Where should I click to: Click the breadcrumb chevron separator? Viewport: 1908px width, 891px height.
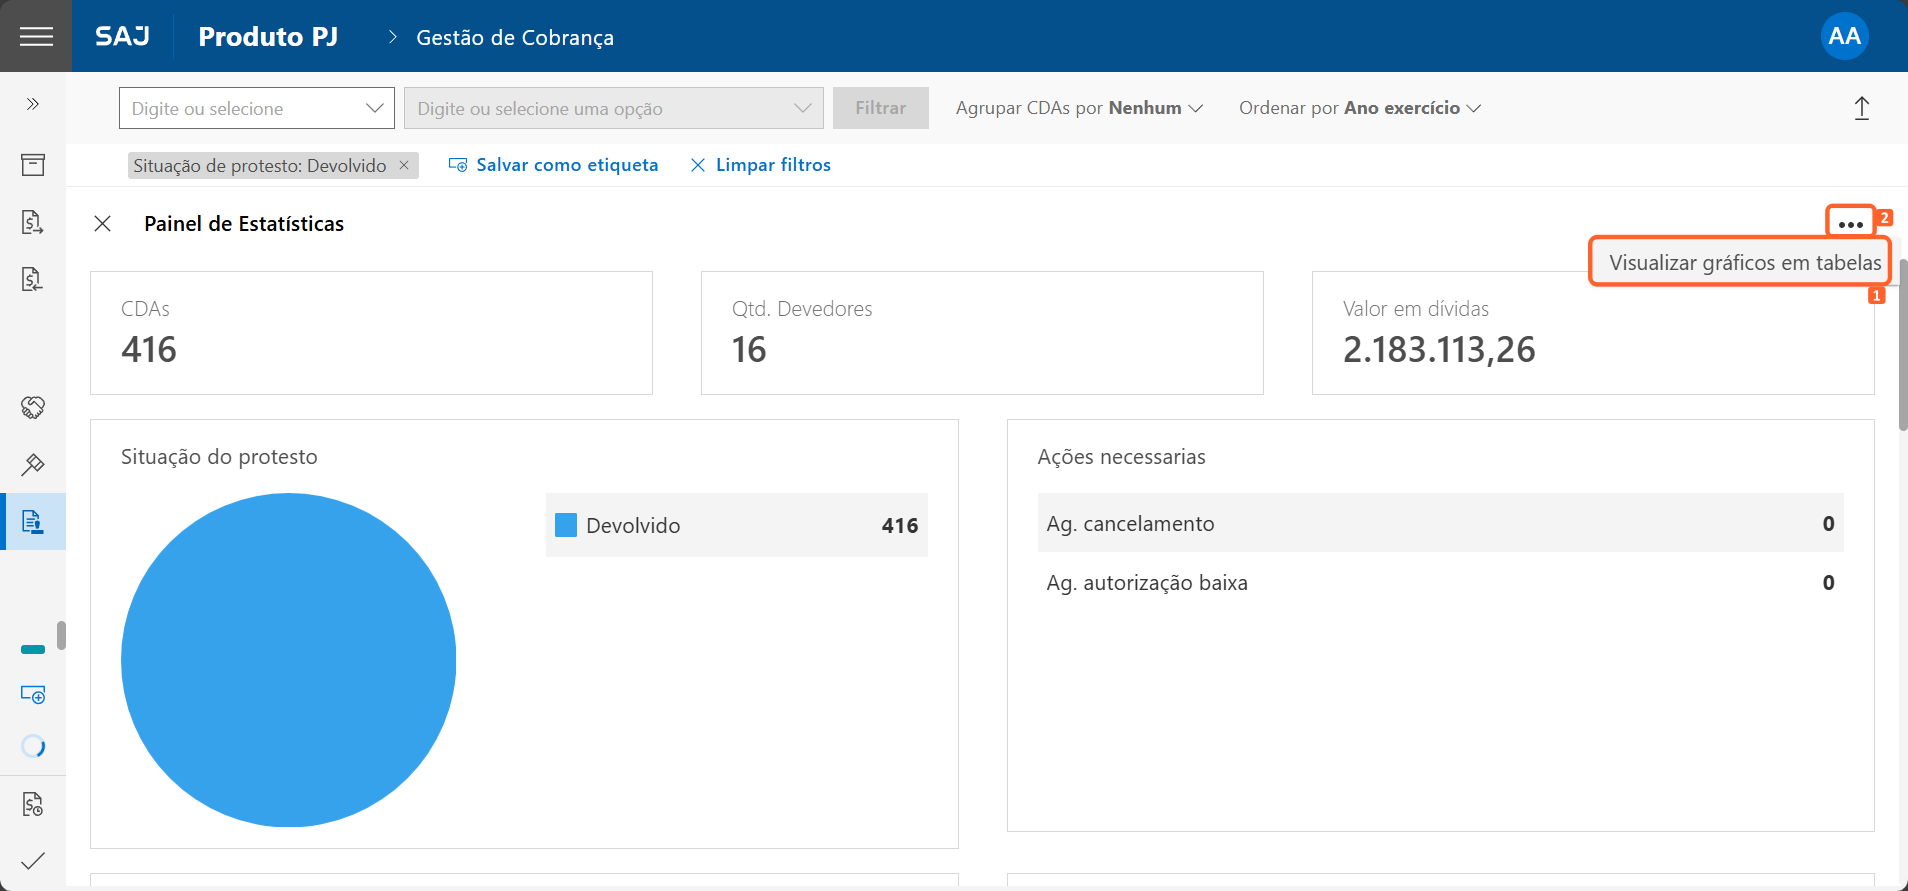(392, 37)
